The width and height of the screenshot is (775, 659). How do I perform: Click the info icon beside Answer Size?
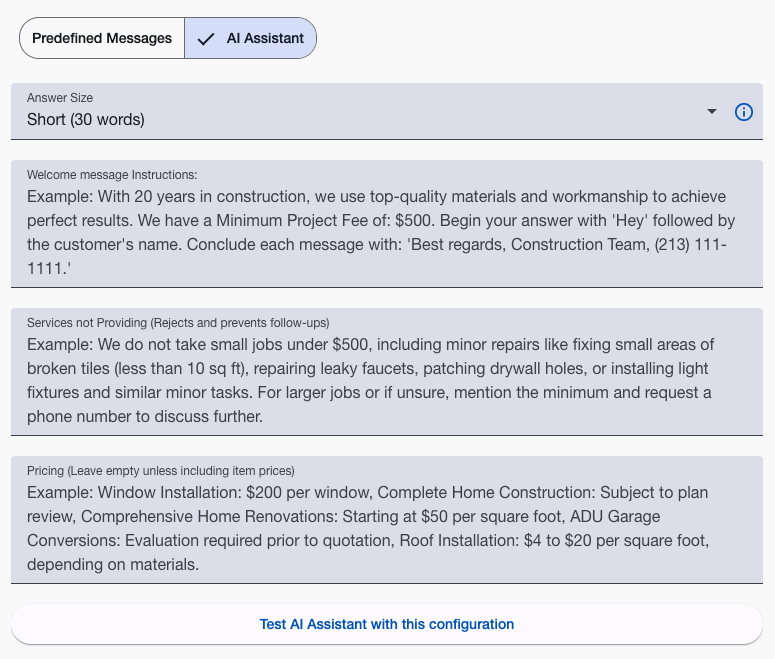[743, 112]
